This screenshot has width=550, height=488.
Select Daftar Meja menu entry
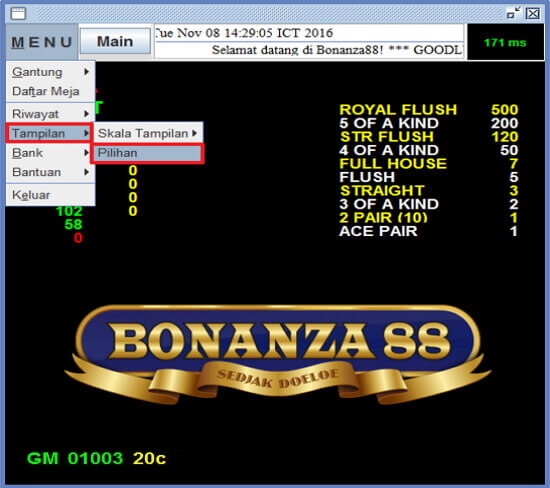coord(50,91)
